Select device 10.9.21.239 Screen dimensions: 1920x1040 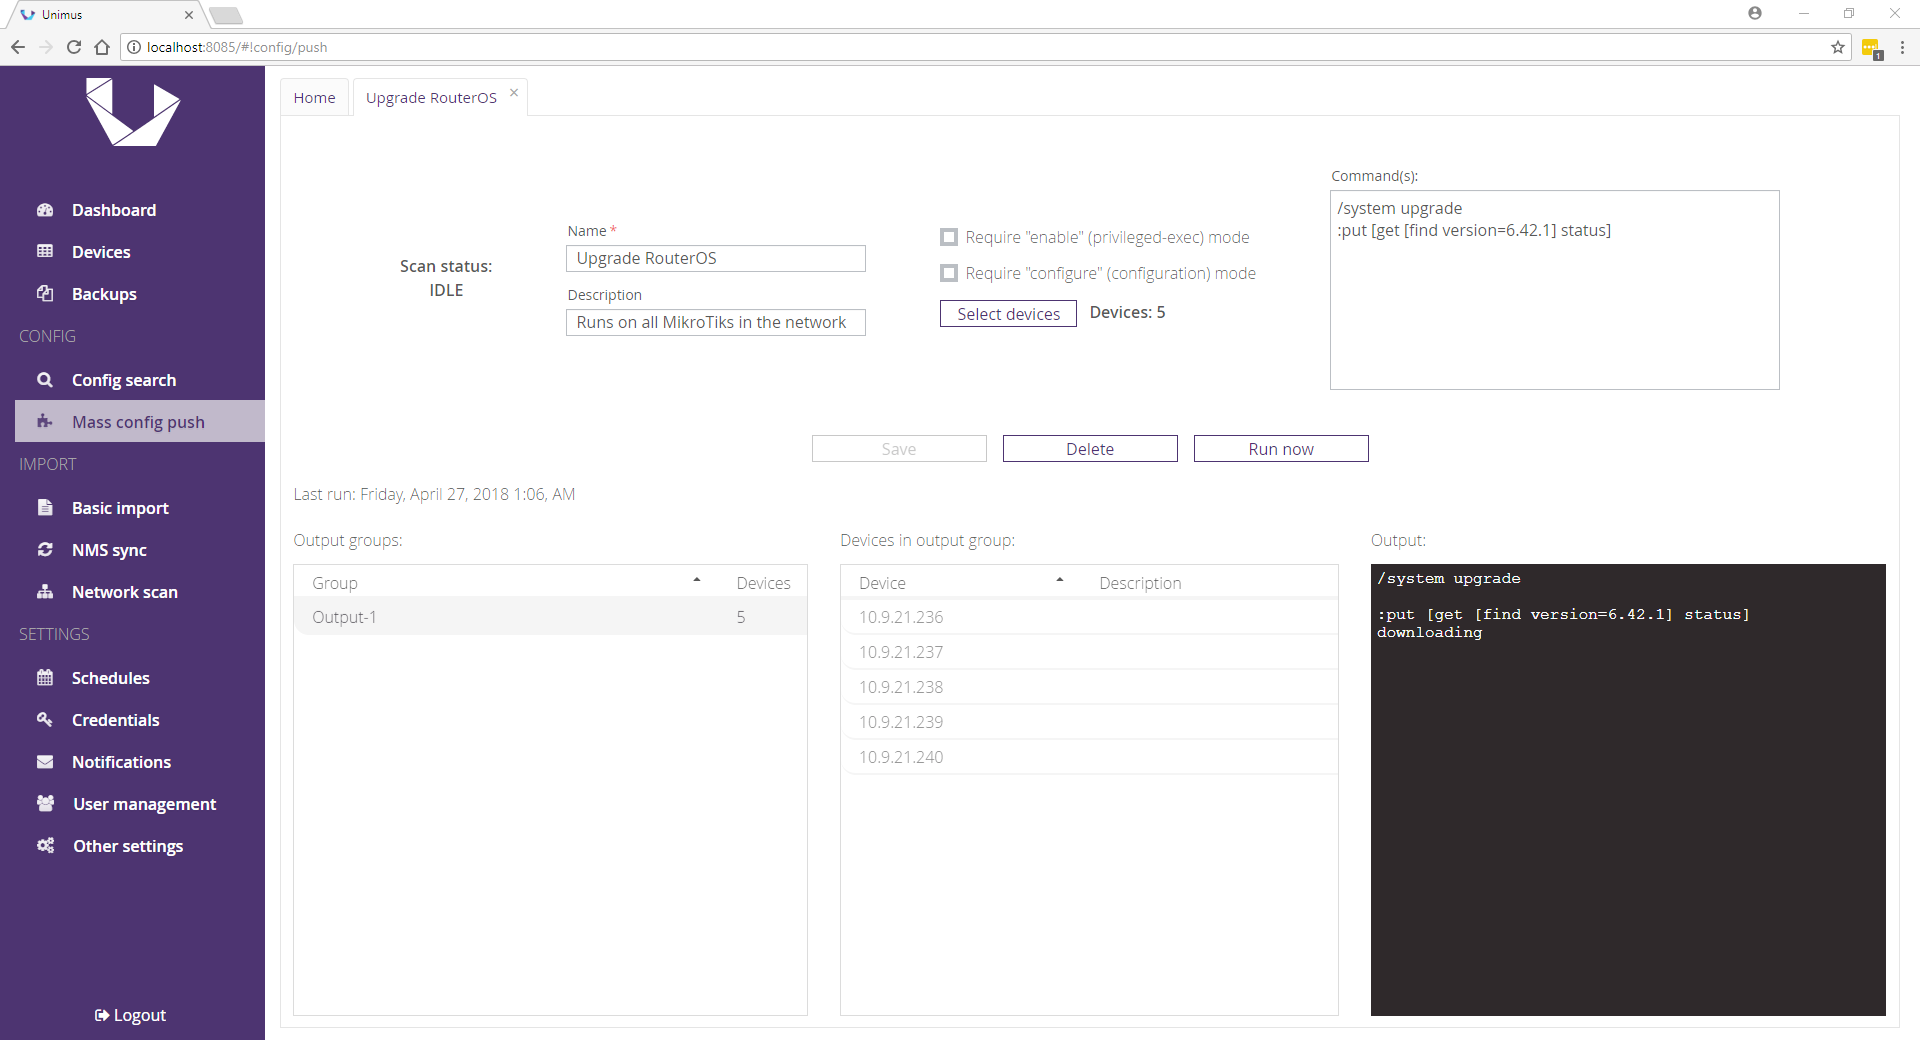point(1089,722)
